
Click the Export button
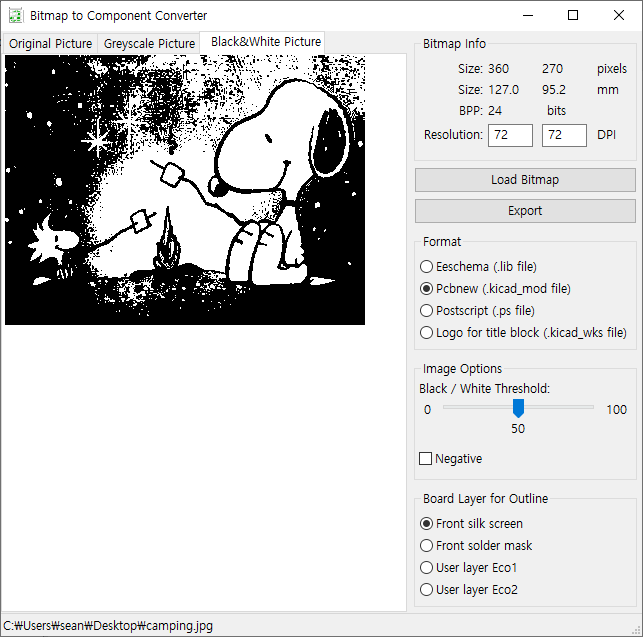coord(525,211)
